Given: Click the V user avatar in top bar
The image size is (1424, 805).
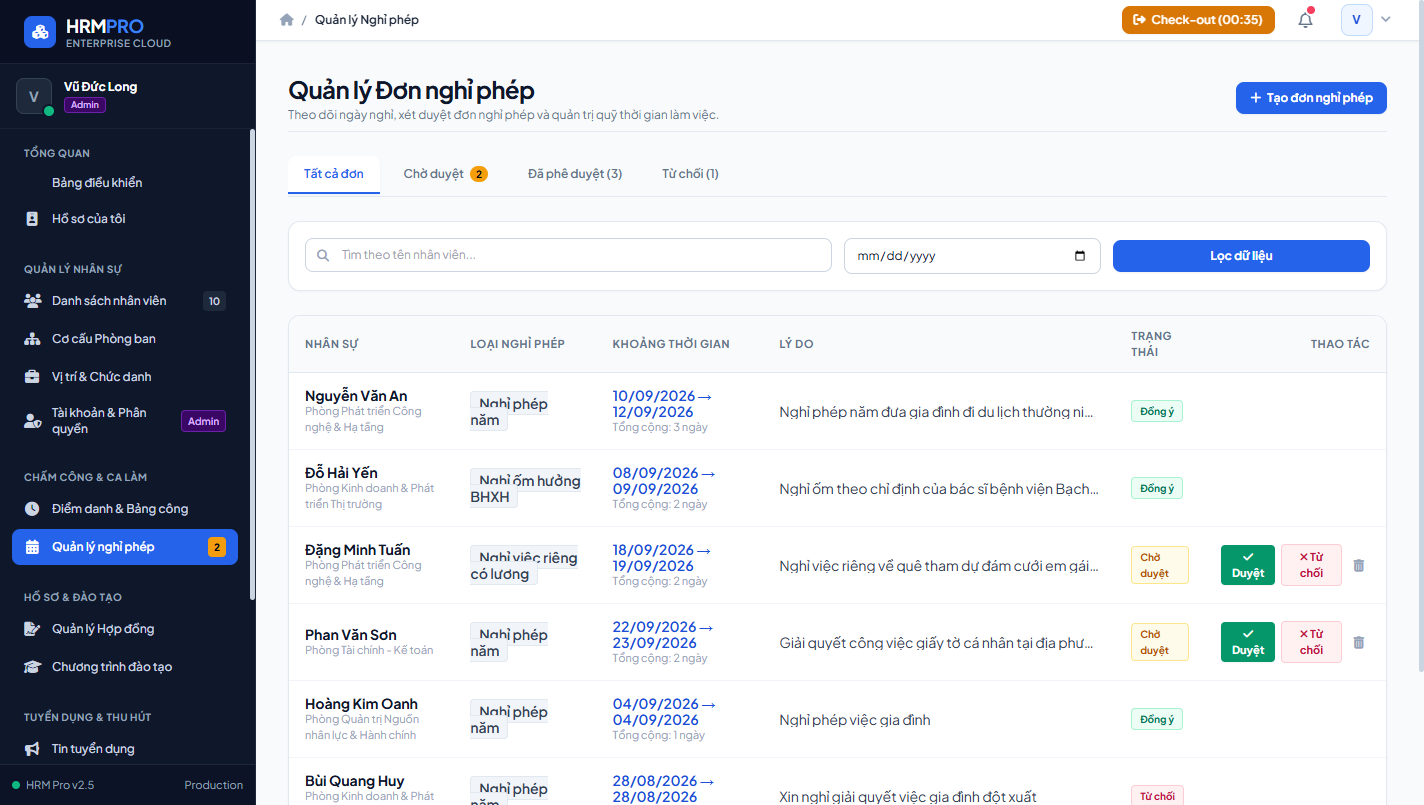Looking at the screenshot, I should point(1356,20).
